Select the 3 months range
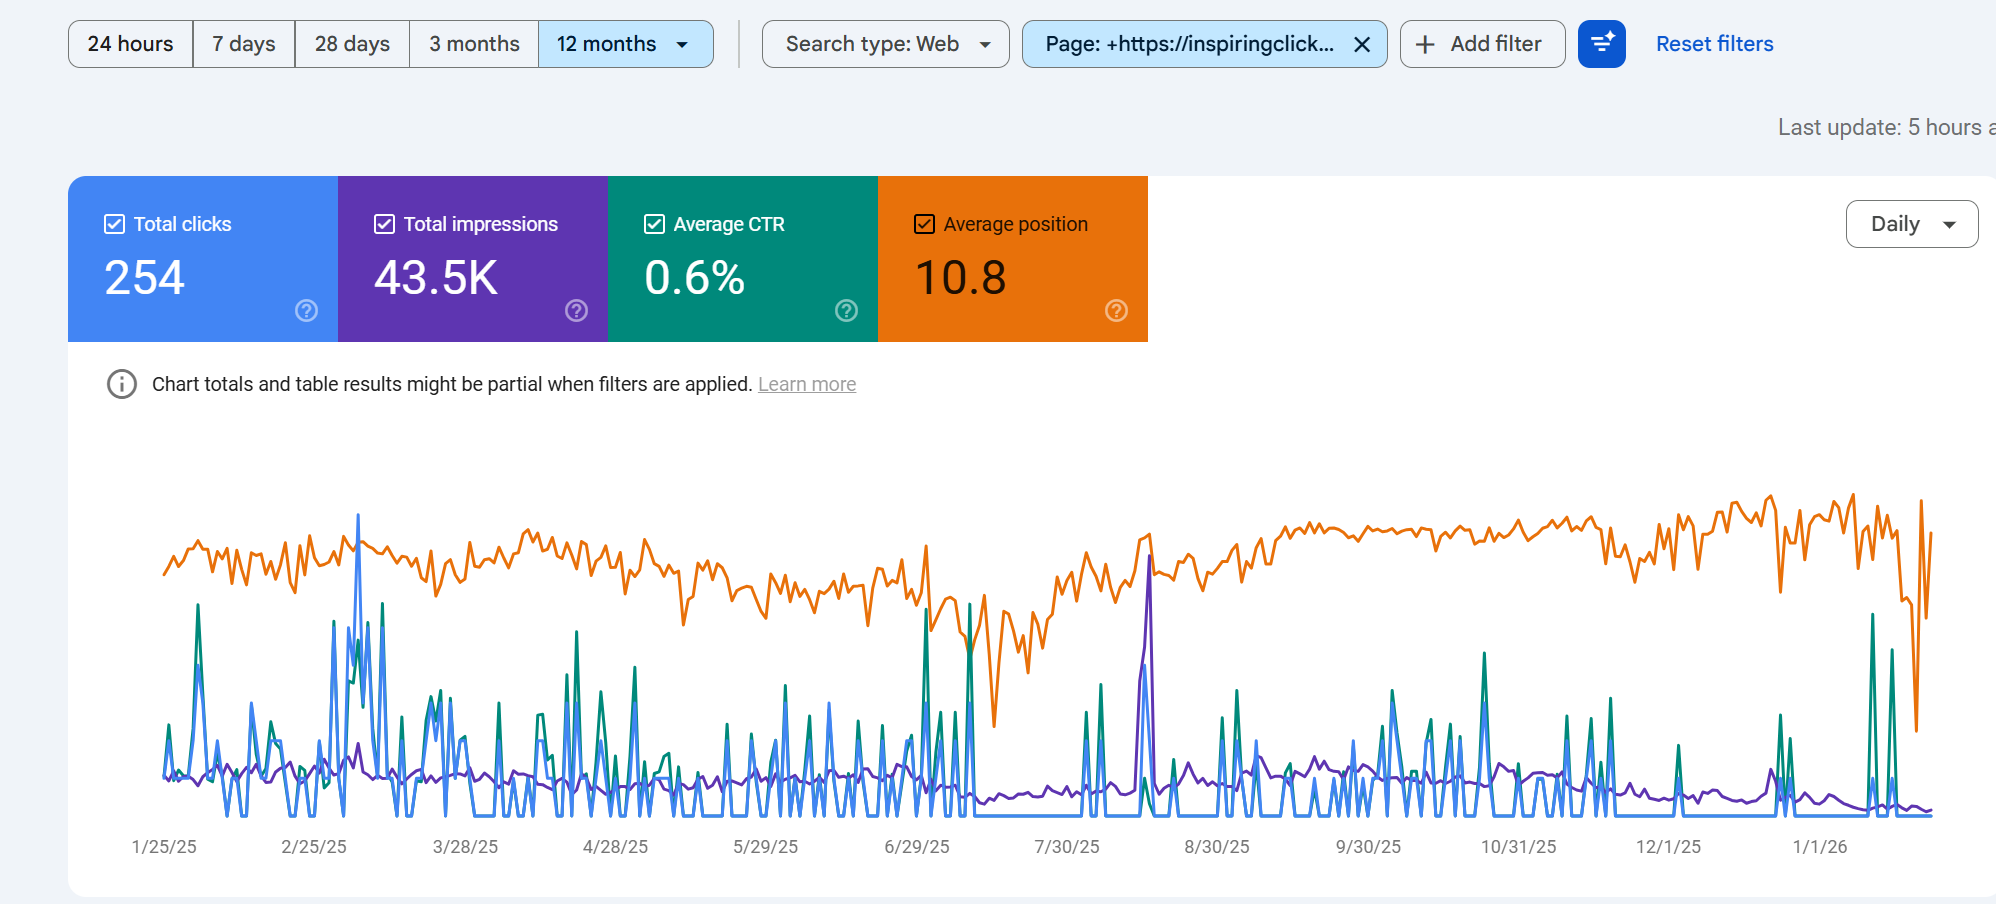This screenshot has height=904, width=1996. pos(473,43)
